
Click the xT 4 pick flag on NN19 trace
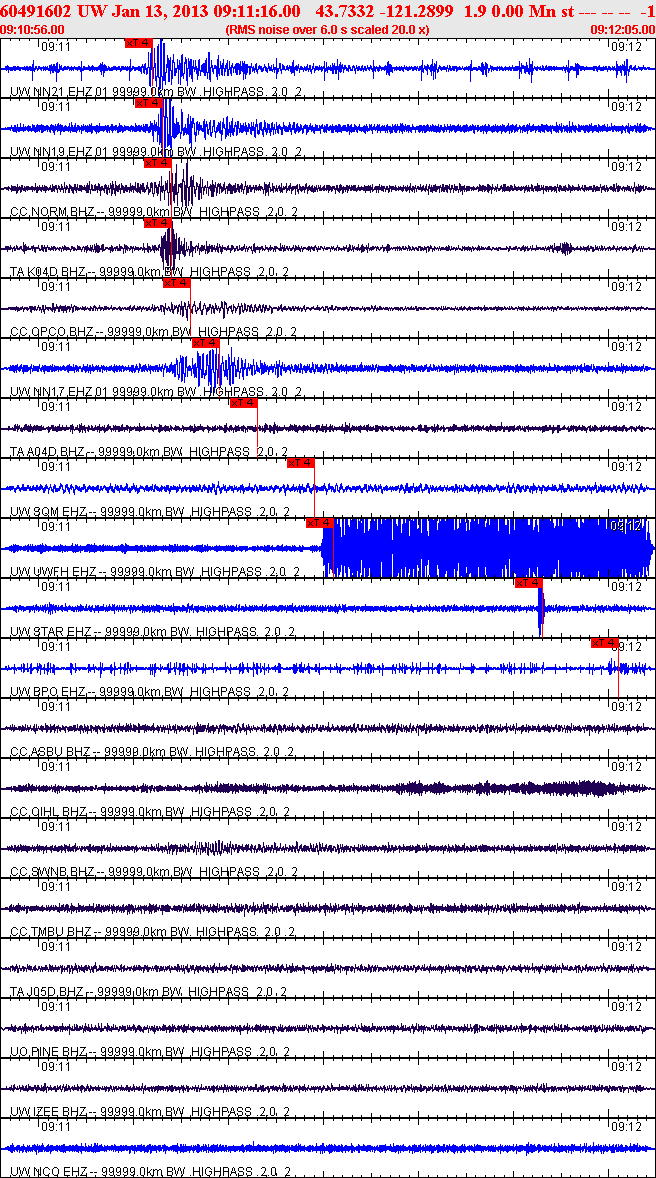(148, 103)
